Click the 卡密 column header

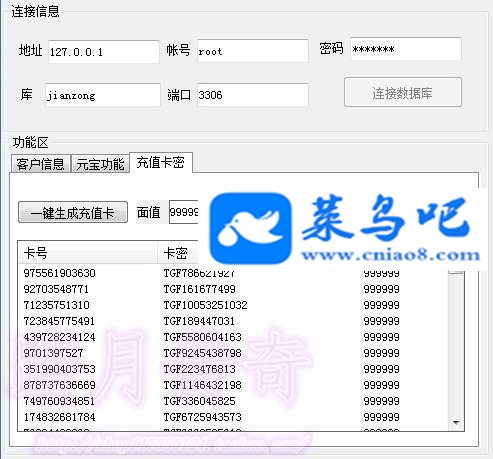coord(178,253)
